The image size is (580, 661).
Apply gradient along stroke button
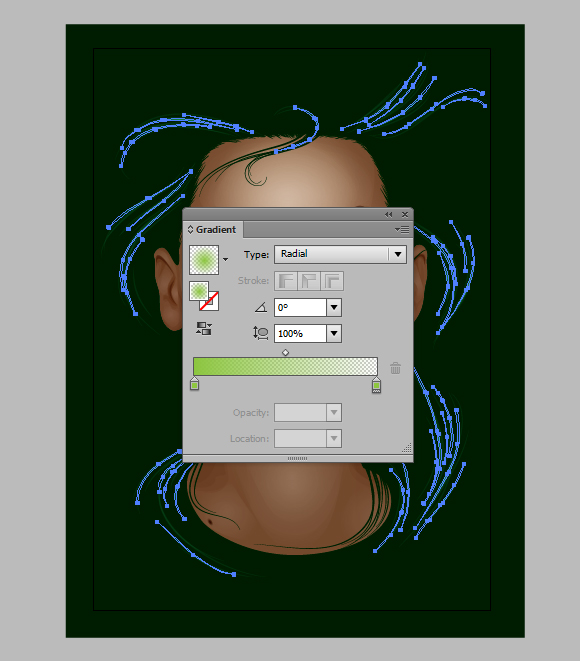pyautogui.click(x=309, y=281)
